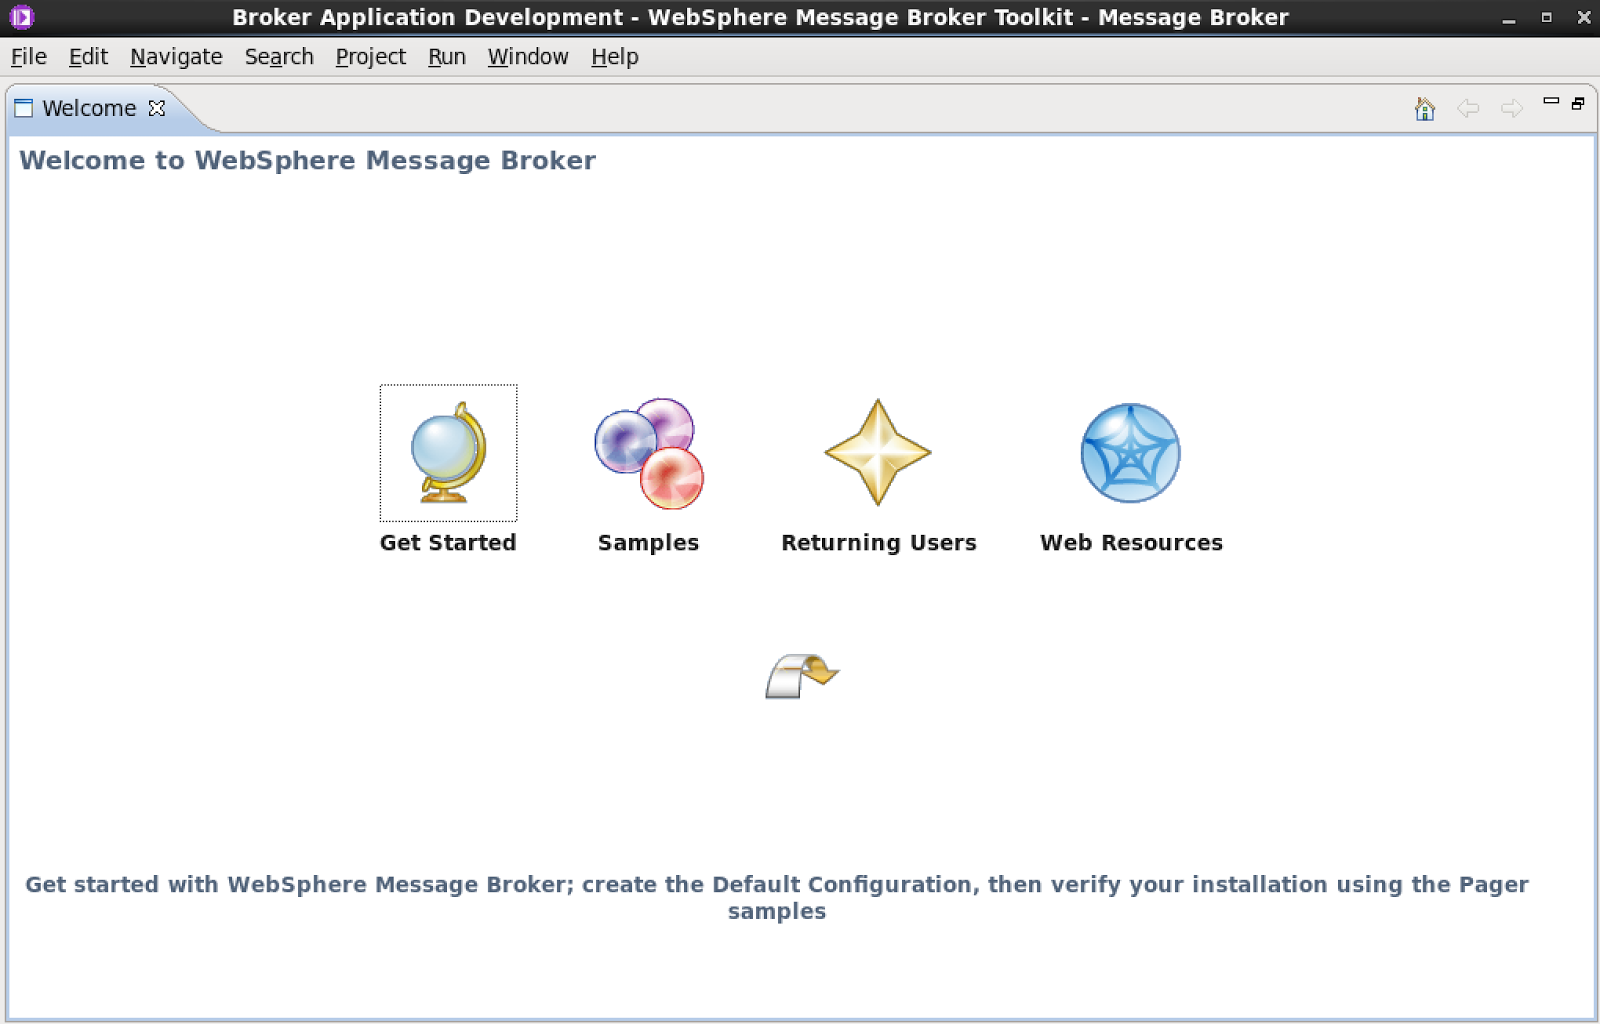The height and width of the screenshot is (1024, 1600).
Task: Maximize the Toolkit window
Action: click(x=1546, y=18)
